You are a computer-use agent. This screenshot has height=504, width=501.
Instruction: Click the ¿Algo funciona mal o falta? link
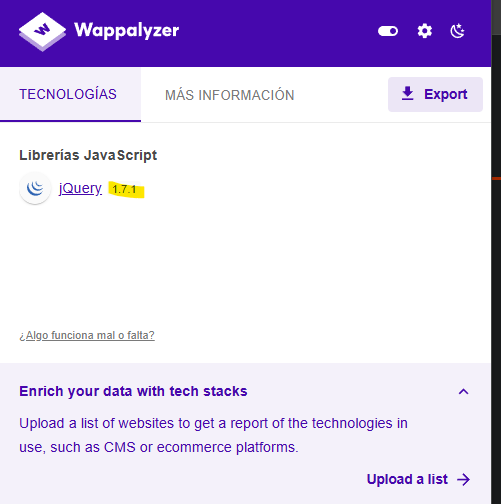coord(87,335)
